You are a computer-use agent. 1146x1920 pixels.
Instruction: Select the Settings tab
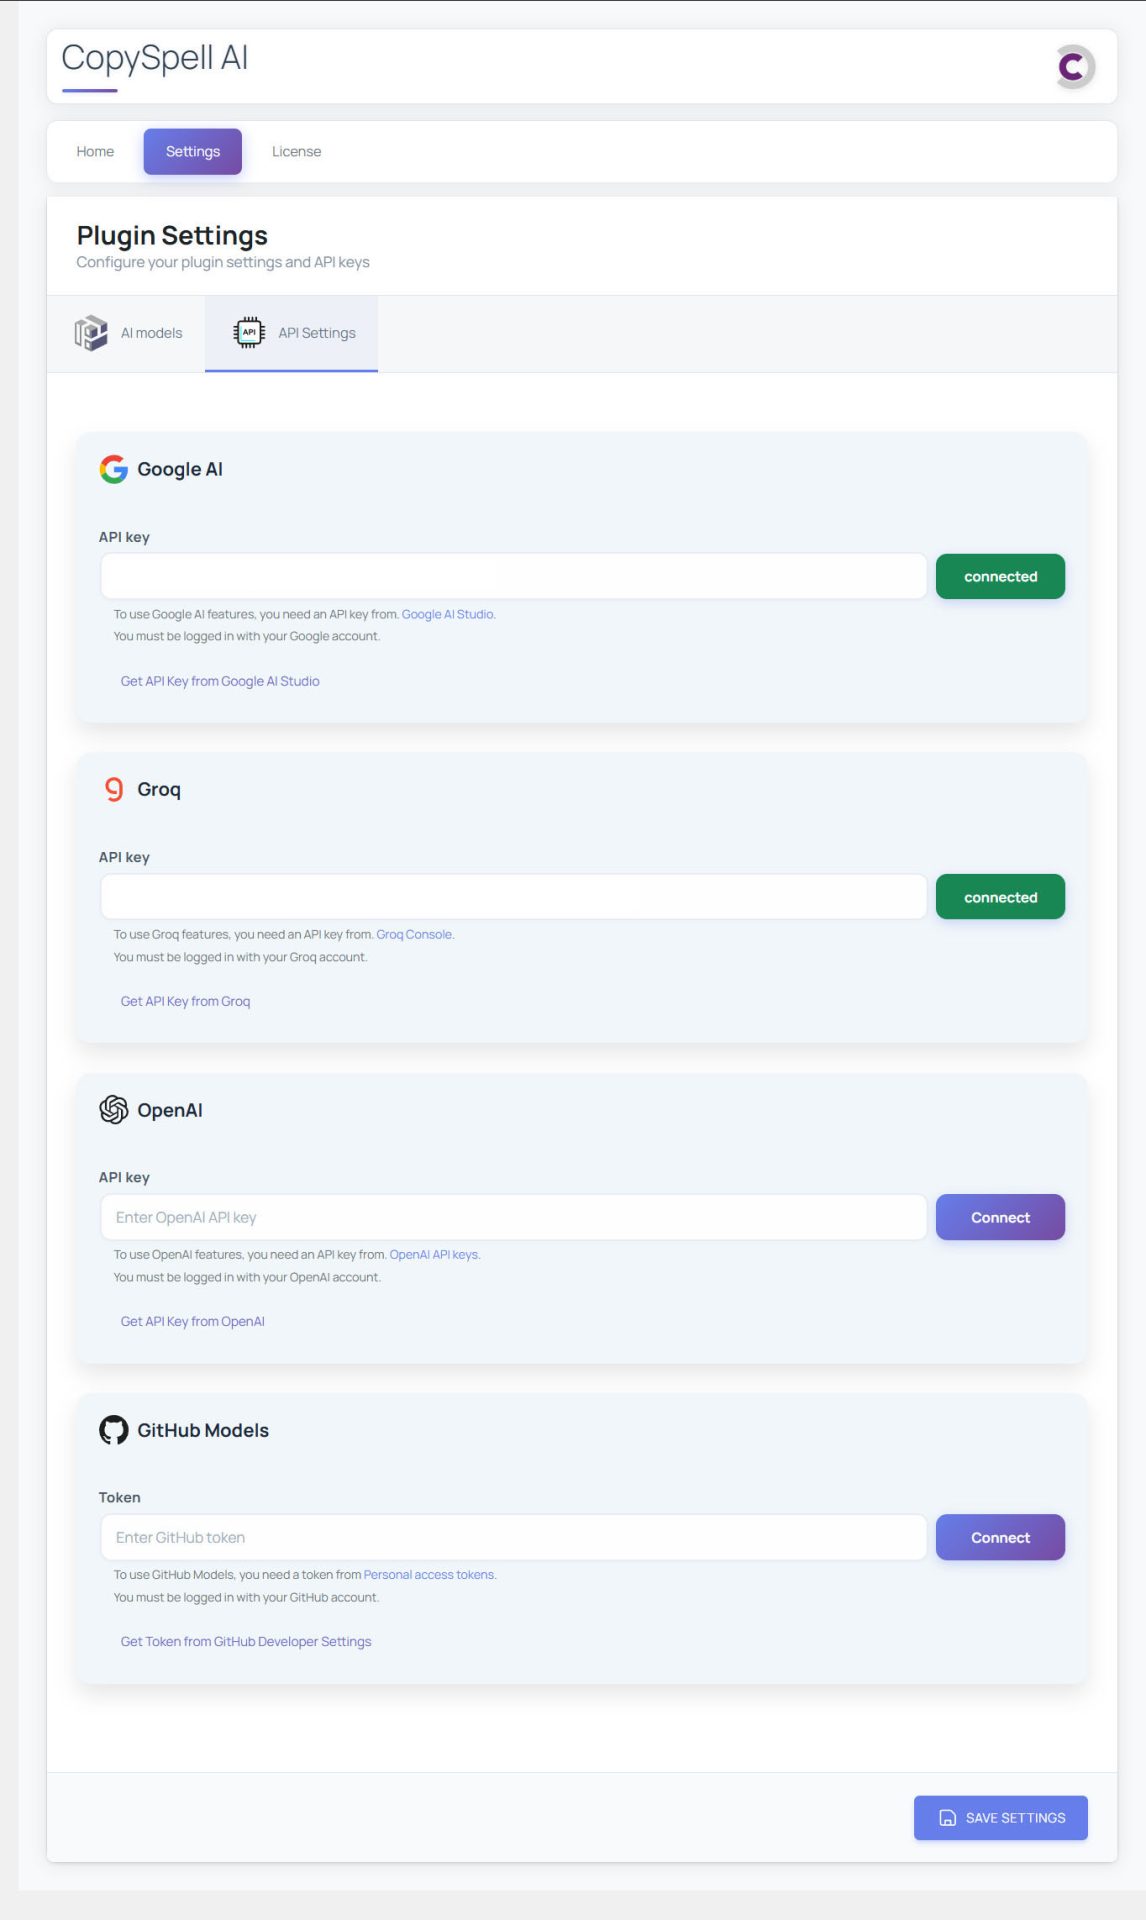[193, 152]
